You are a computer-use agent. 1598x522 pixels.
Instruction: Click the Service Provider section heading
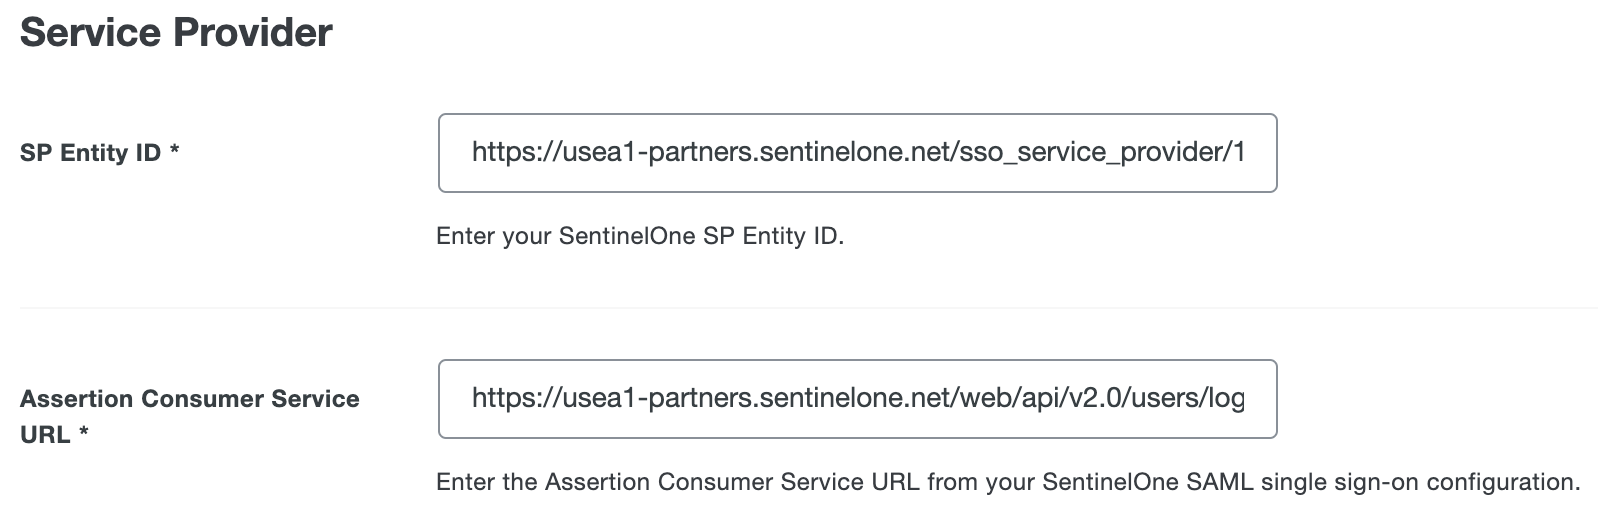click(x=176, y=33)
